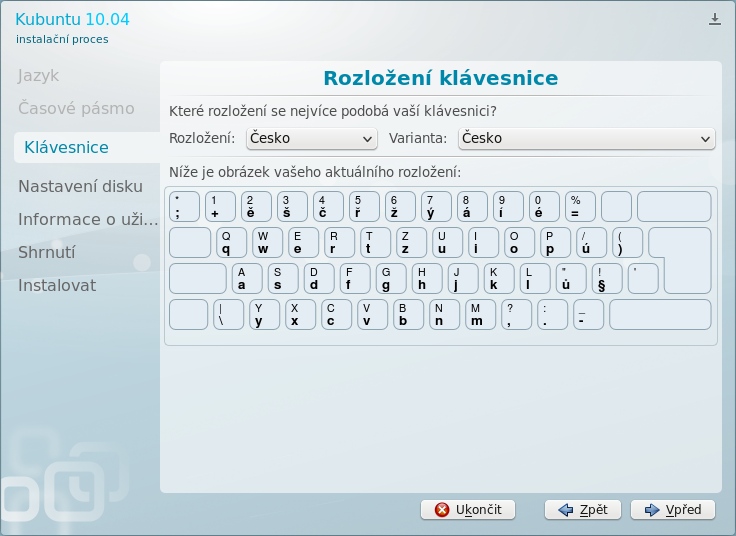Click the O key on keyboard preview

[x=520, y=243]
